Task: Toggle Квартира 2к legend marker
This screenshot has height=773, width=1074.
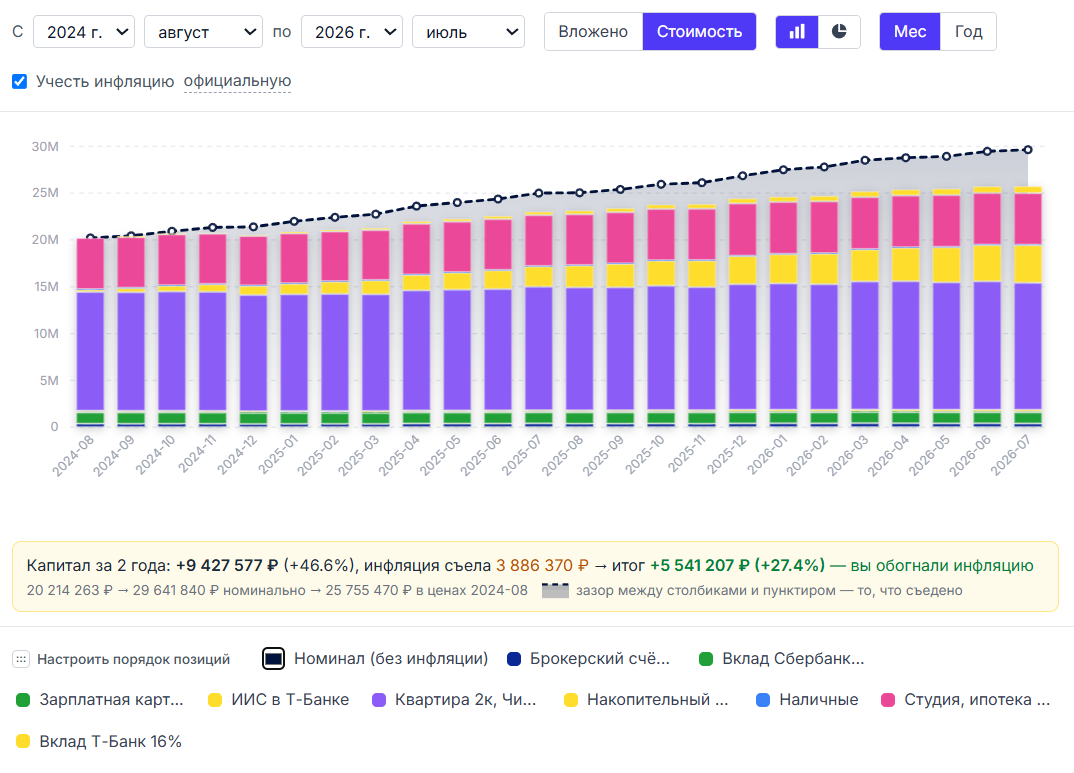Action: point(379,700)
